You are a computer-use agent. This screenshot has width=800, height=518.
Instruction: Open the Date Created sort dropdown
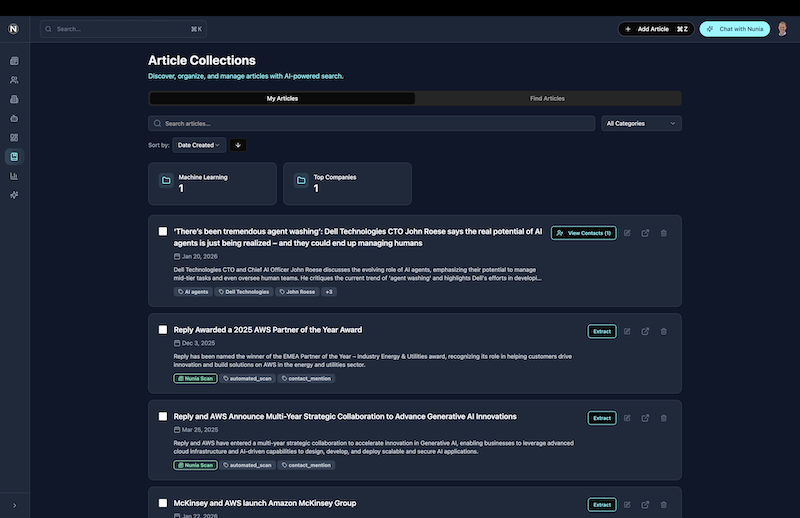pyautogui.click(x=199, y=145)
